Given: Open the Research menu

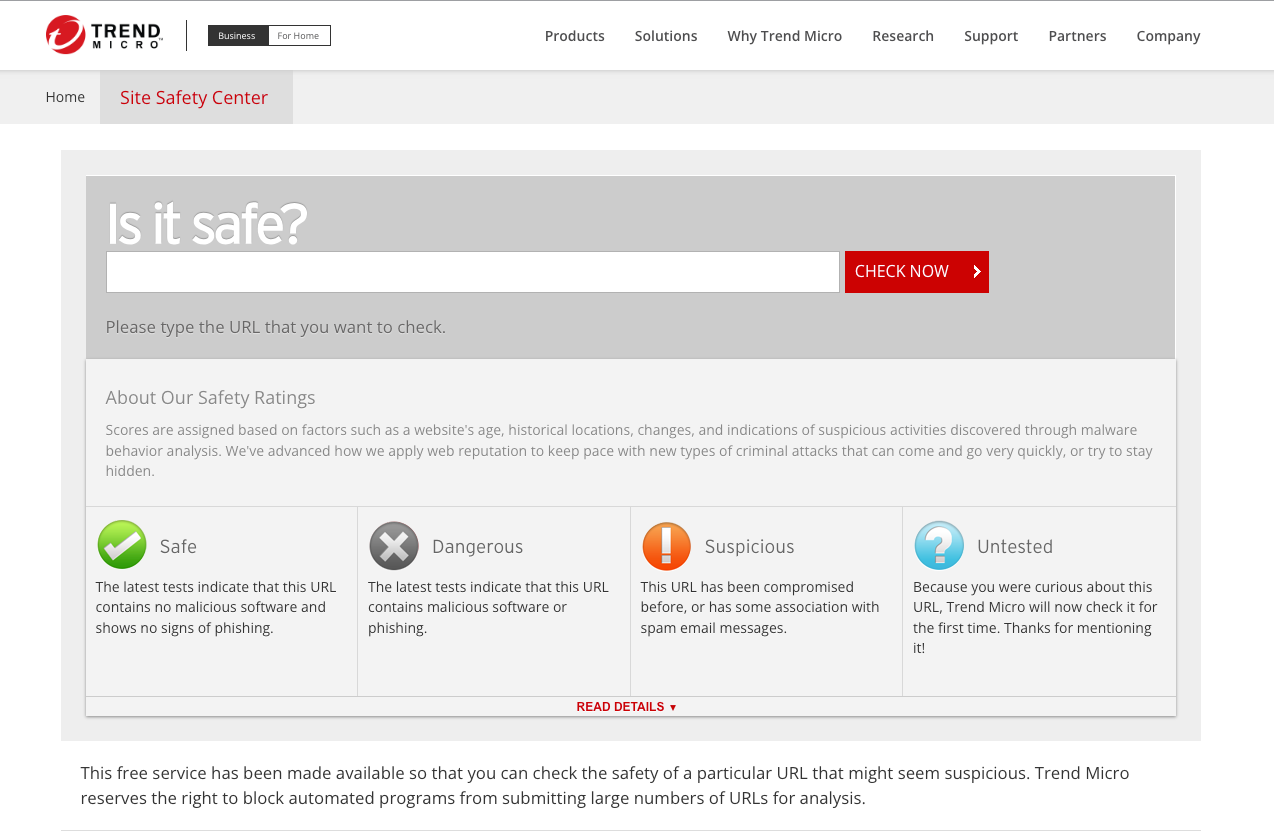Looking at the screenshot, I should tap(902, 36).
